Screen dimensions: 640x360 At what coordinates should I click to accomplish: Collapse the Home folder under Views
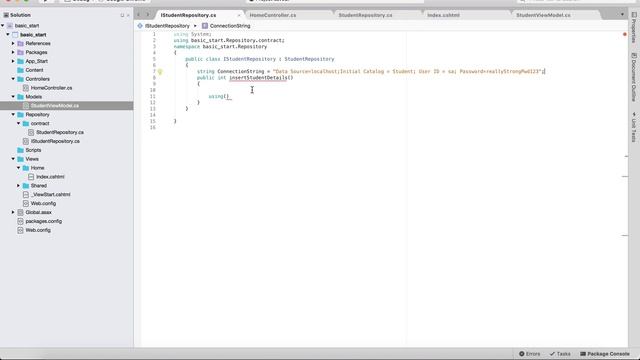pos(18,168)
